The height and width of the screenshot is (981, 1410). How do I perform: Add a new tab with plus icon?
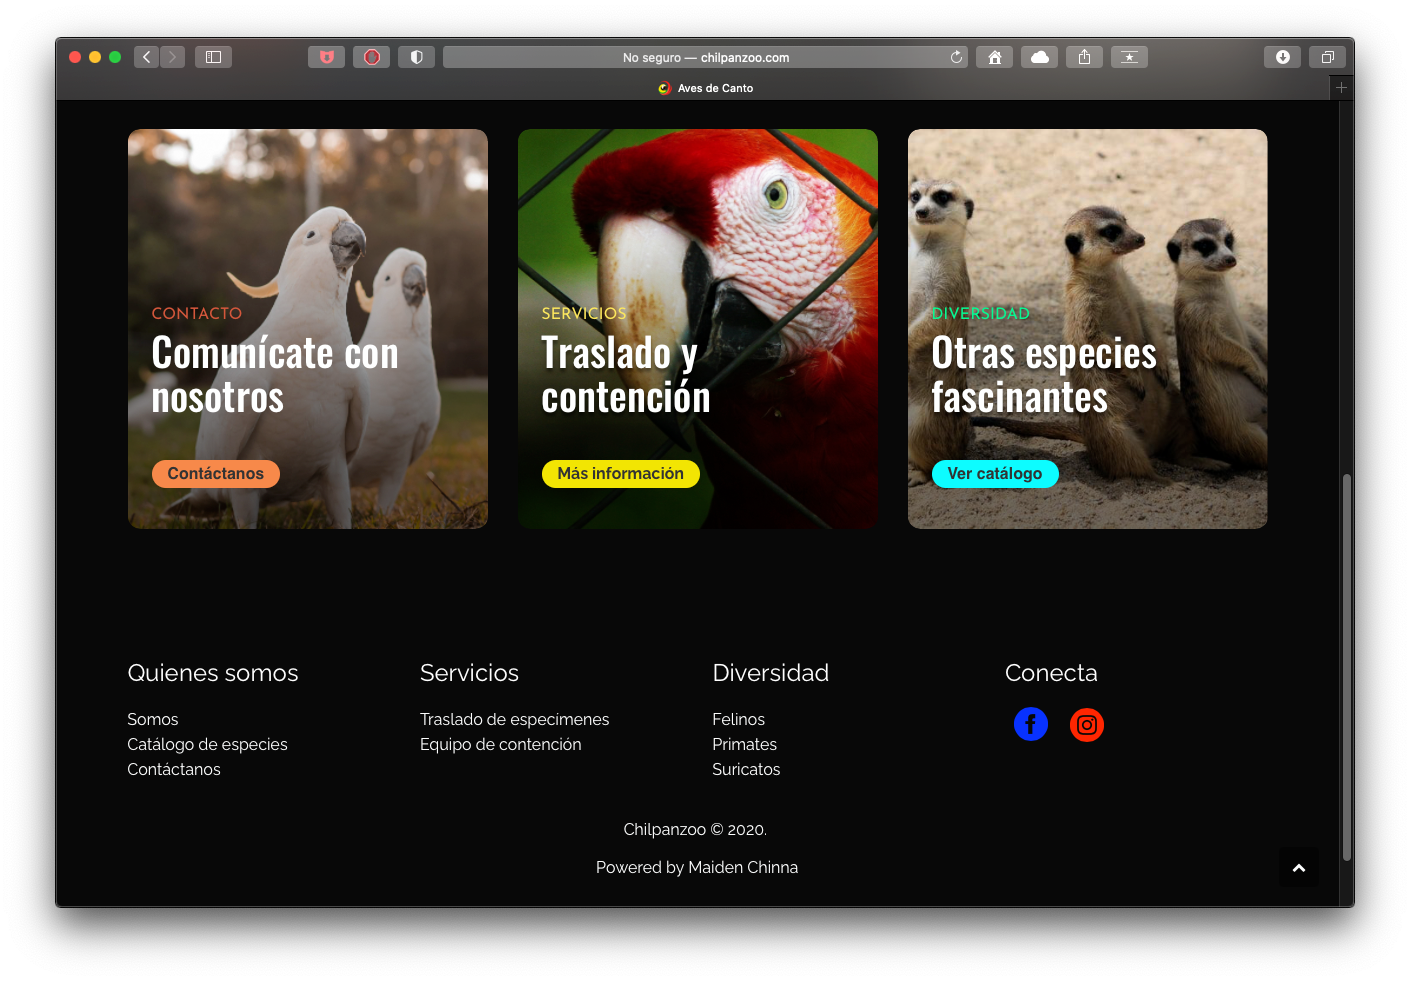click(1341, 88)
